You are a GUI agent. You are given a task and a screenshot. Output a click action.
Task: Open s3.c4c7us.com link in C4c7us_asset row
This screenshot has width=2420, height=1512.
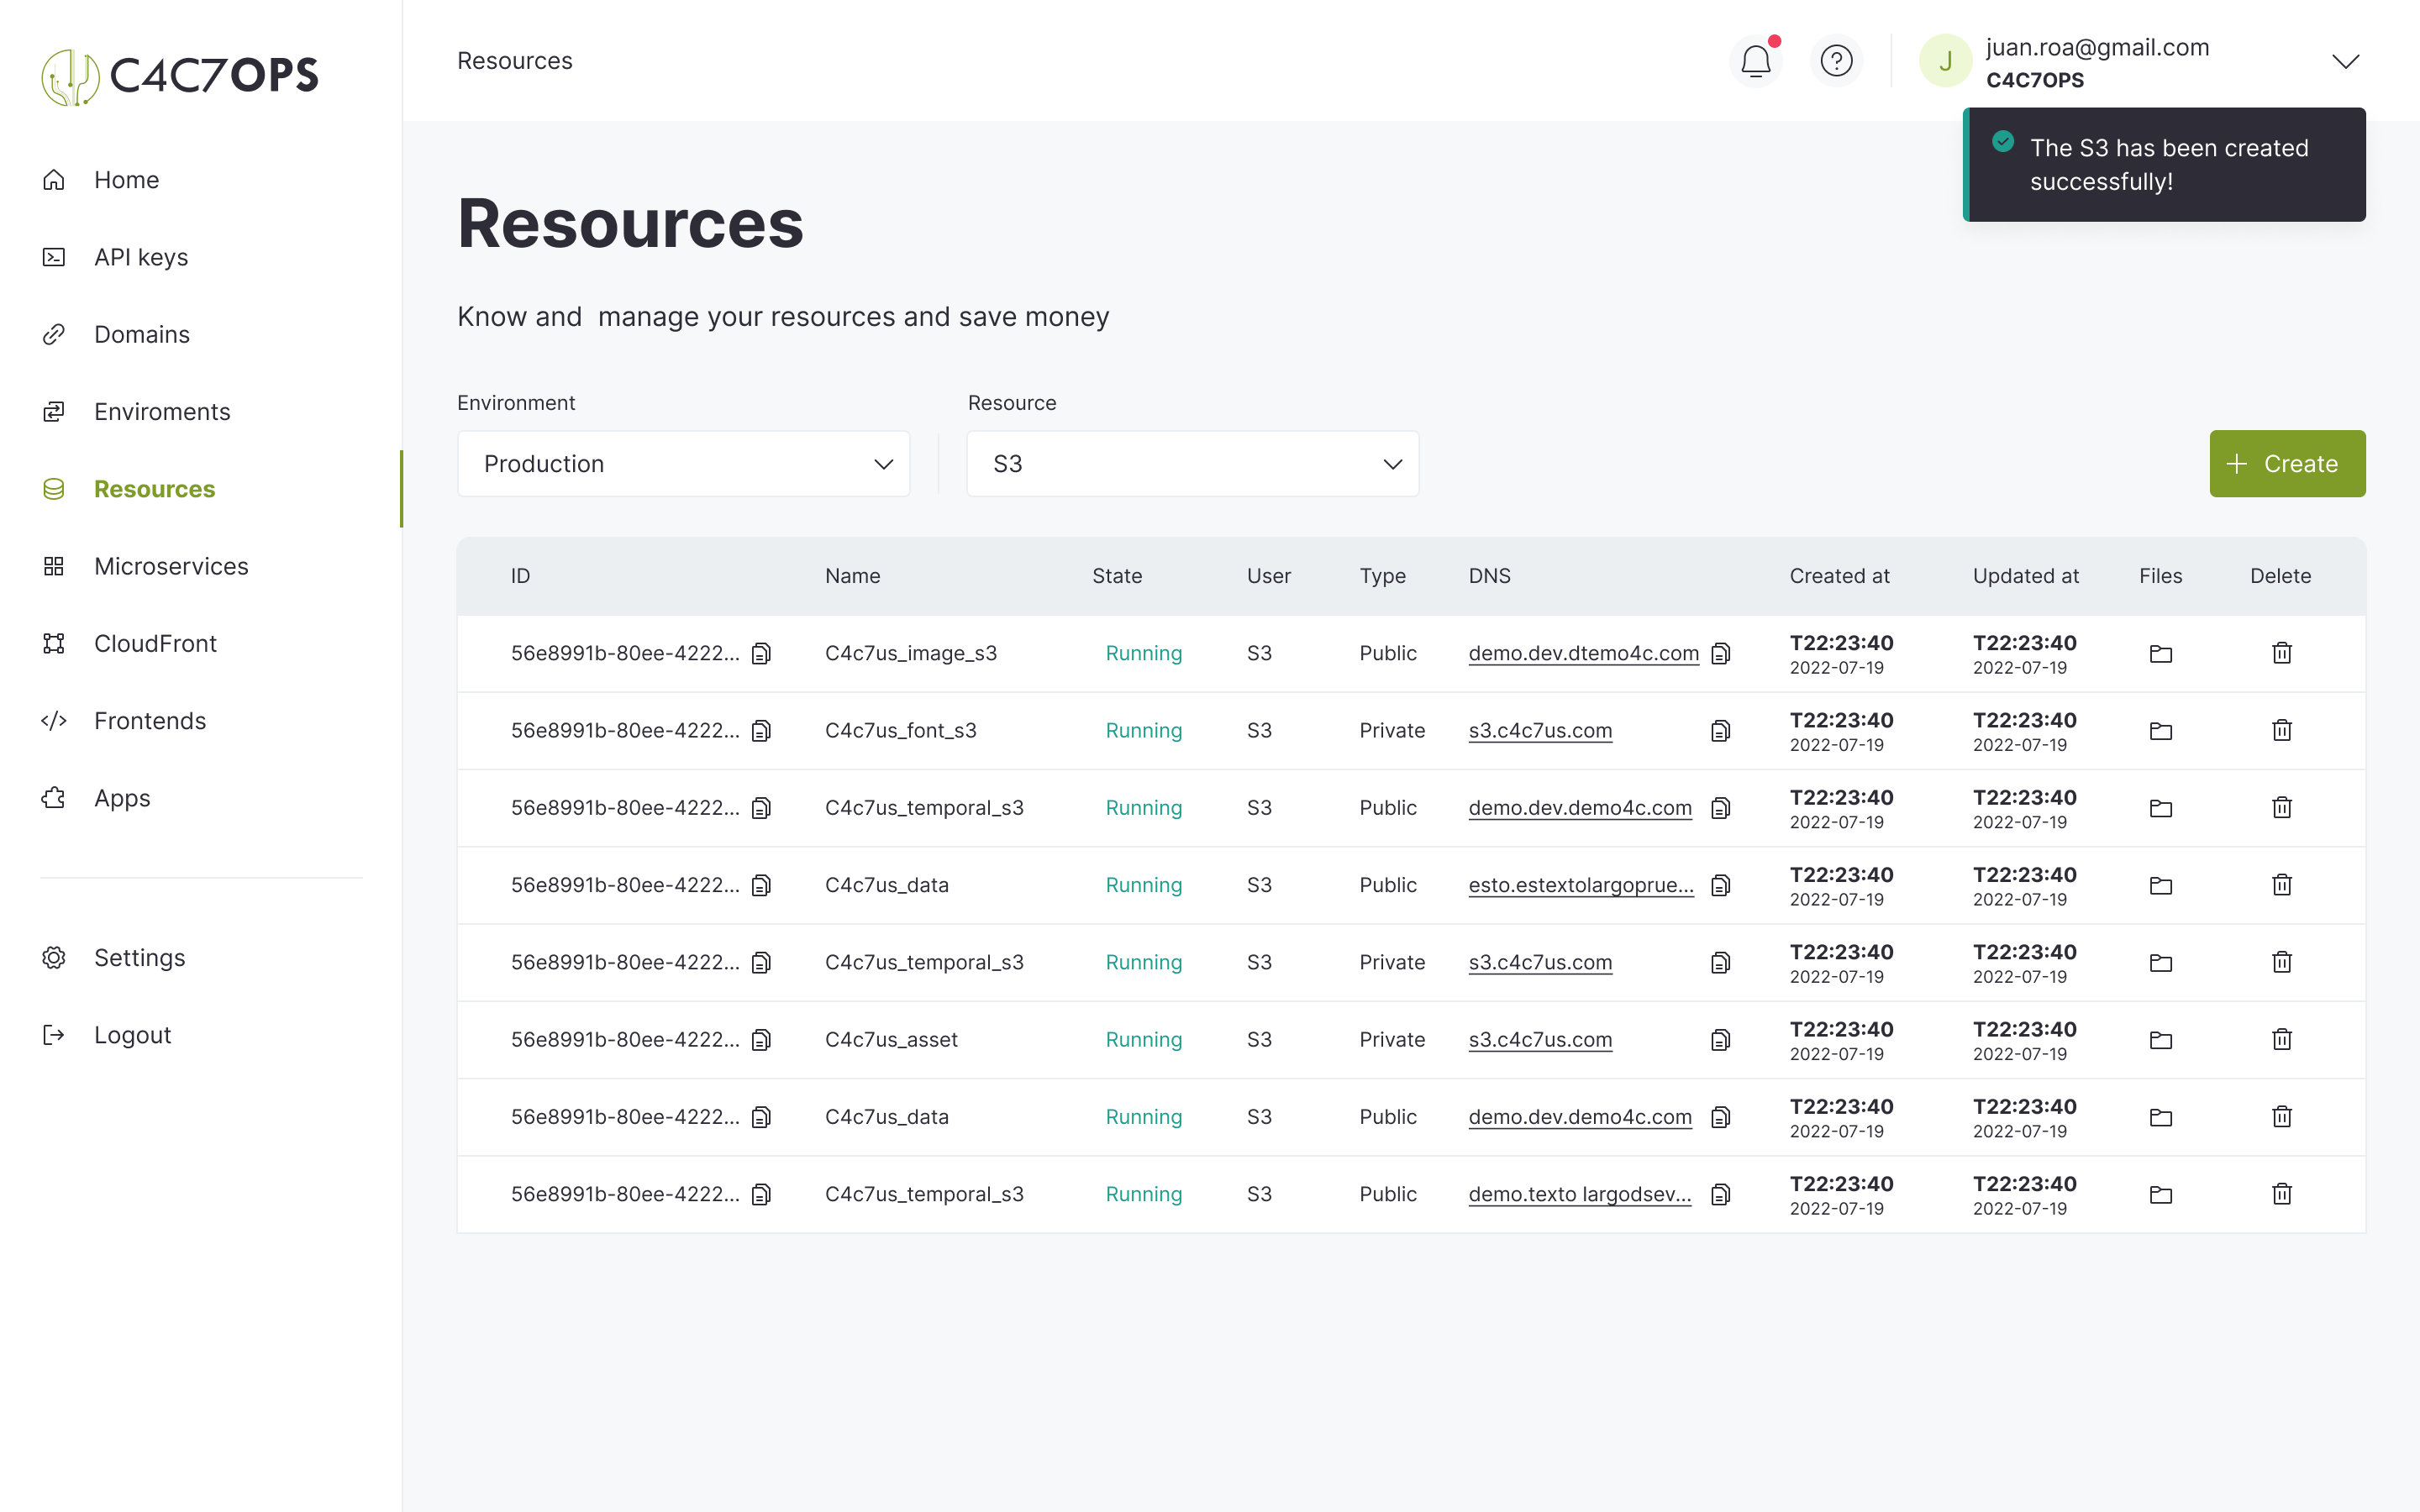pos(1540,1040)
